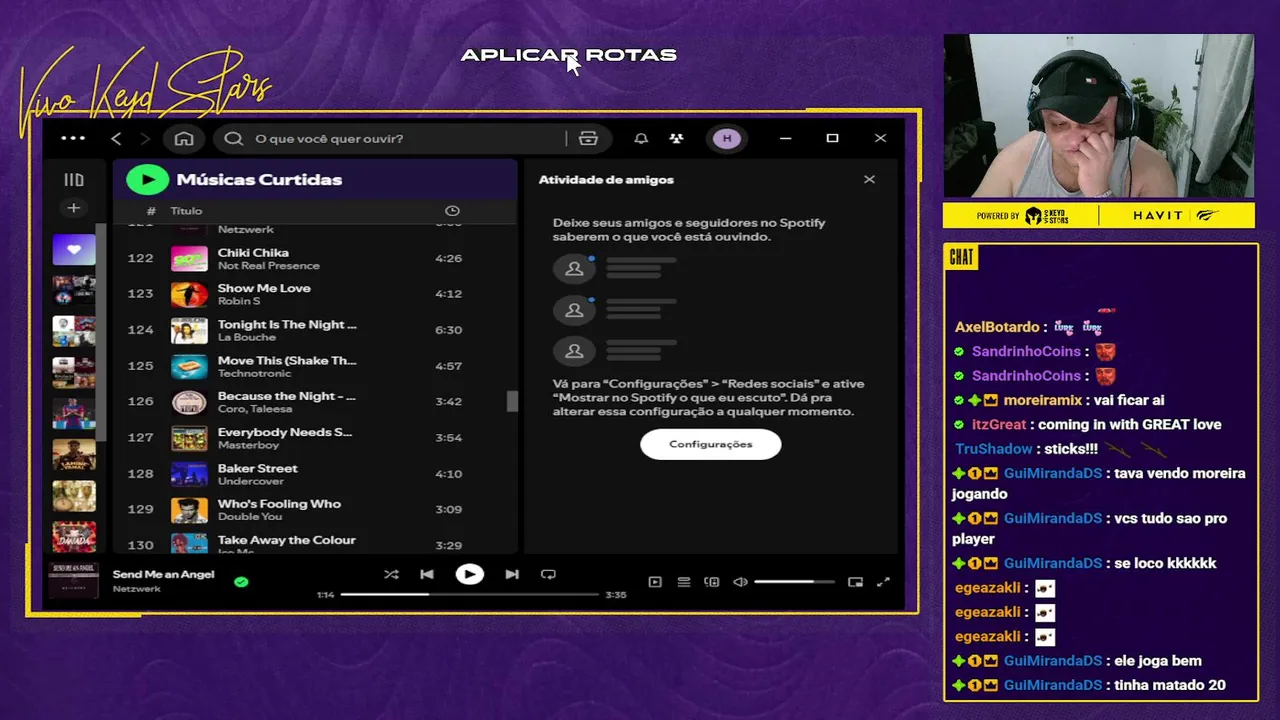Open notifications bell

641,139
